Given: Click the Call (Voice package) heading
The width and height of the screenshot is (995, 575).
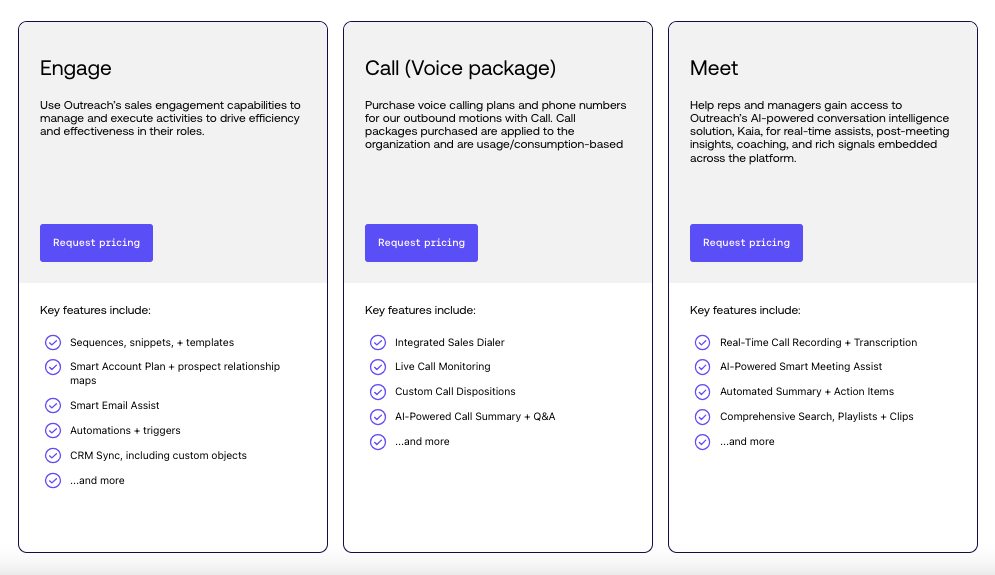Looking at the screenshot, I should pos(460,69).
